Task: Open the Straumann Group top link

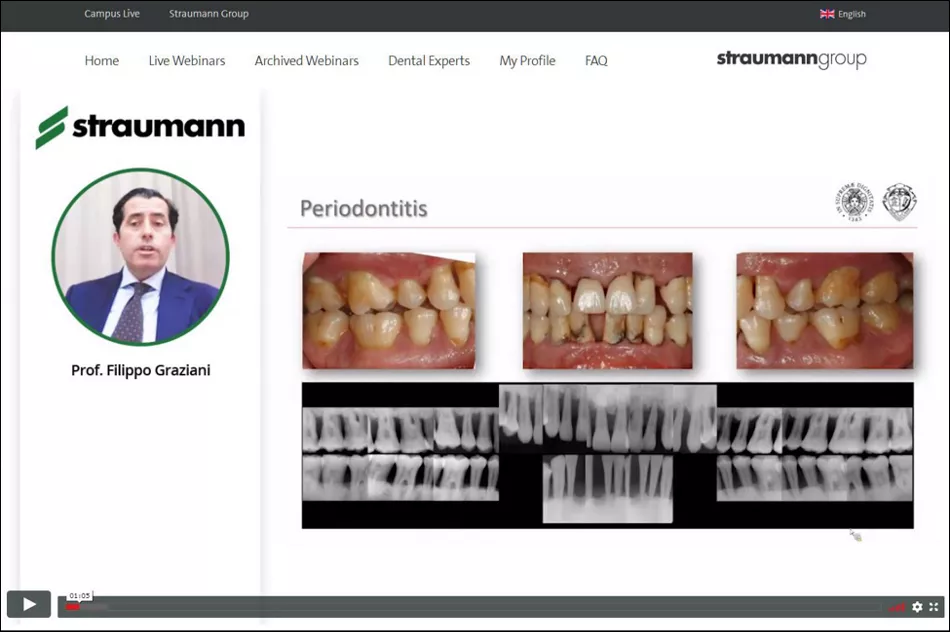Action: click(209, 14)
